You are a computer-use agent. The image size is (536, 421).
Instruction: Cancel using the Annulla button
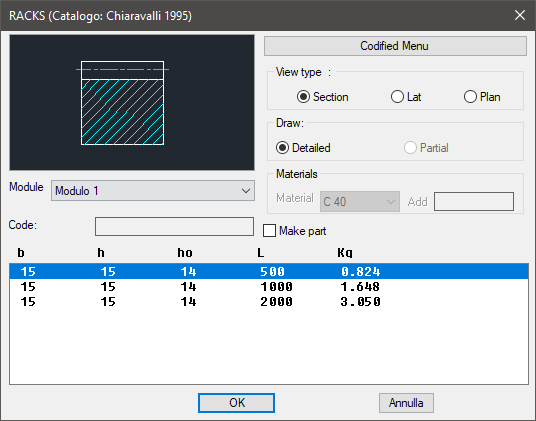(x=406, y=403)
